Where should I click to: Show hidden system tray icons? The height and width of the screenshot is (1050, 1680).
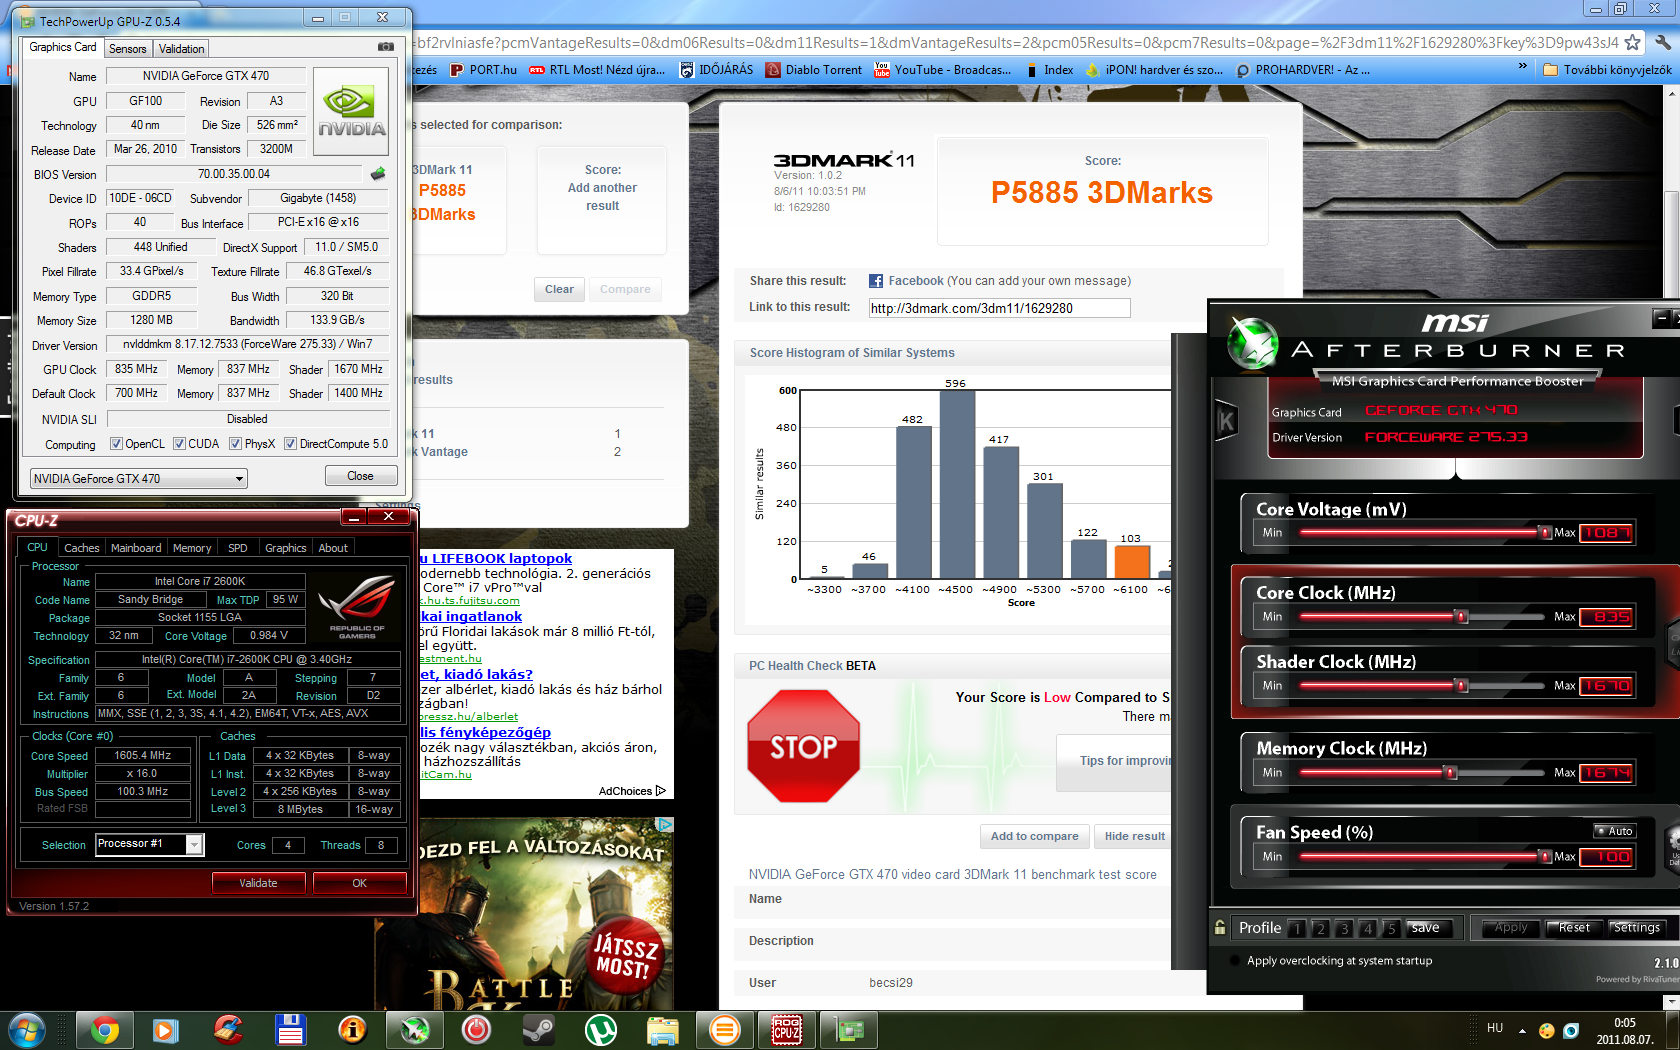pyautogui.click(x=1522, y=1030)
